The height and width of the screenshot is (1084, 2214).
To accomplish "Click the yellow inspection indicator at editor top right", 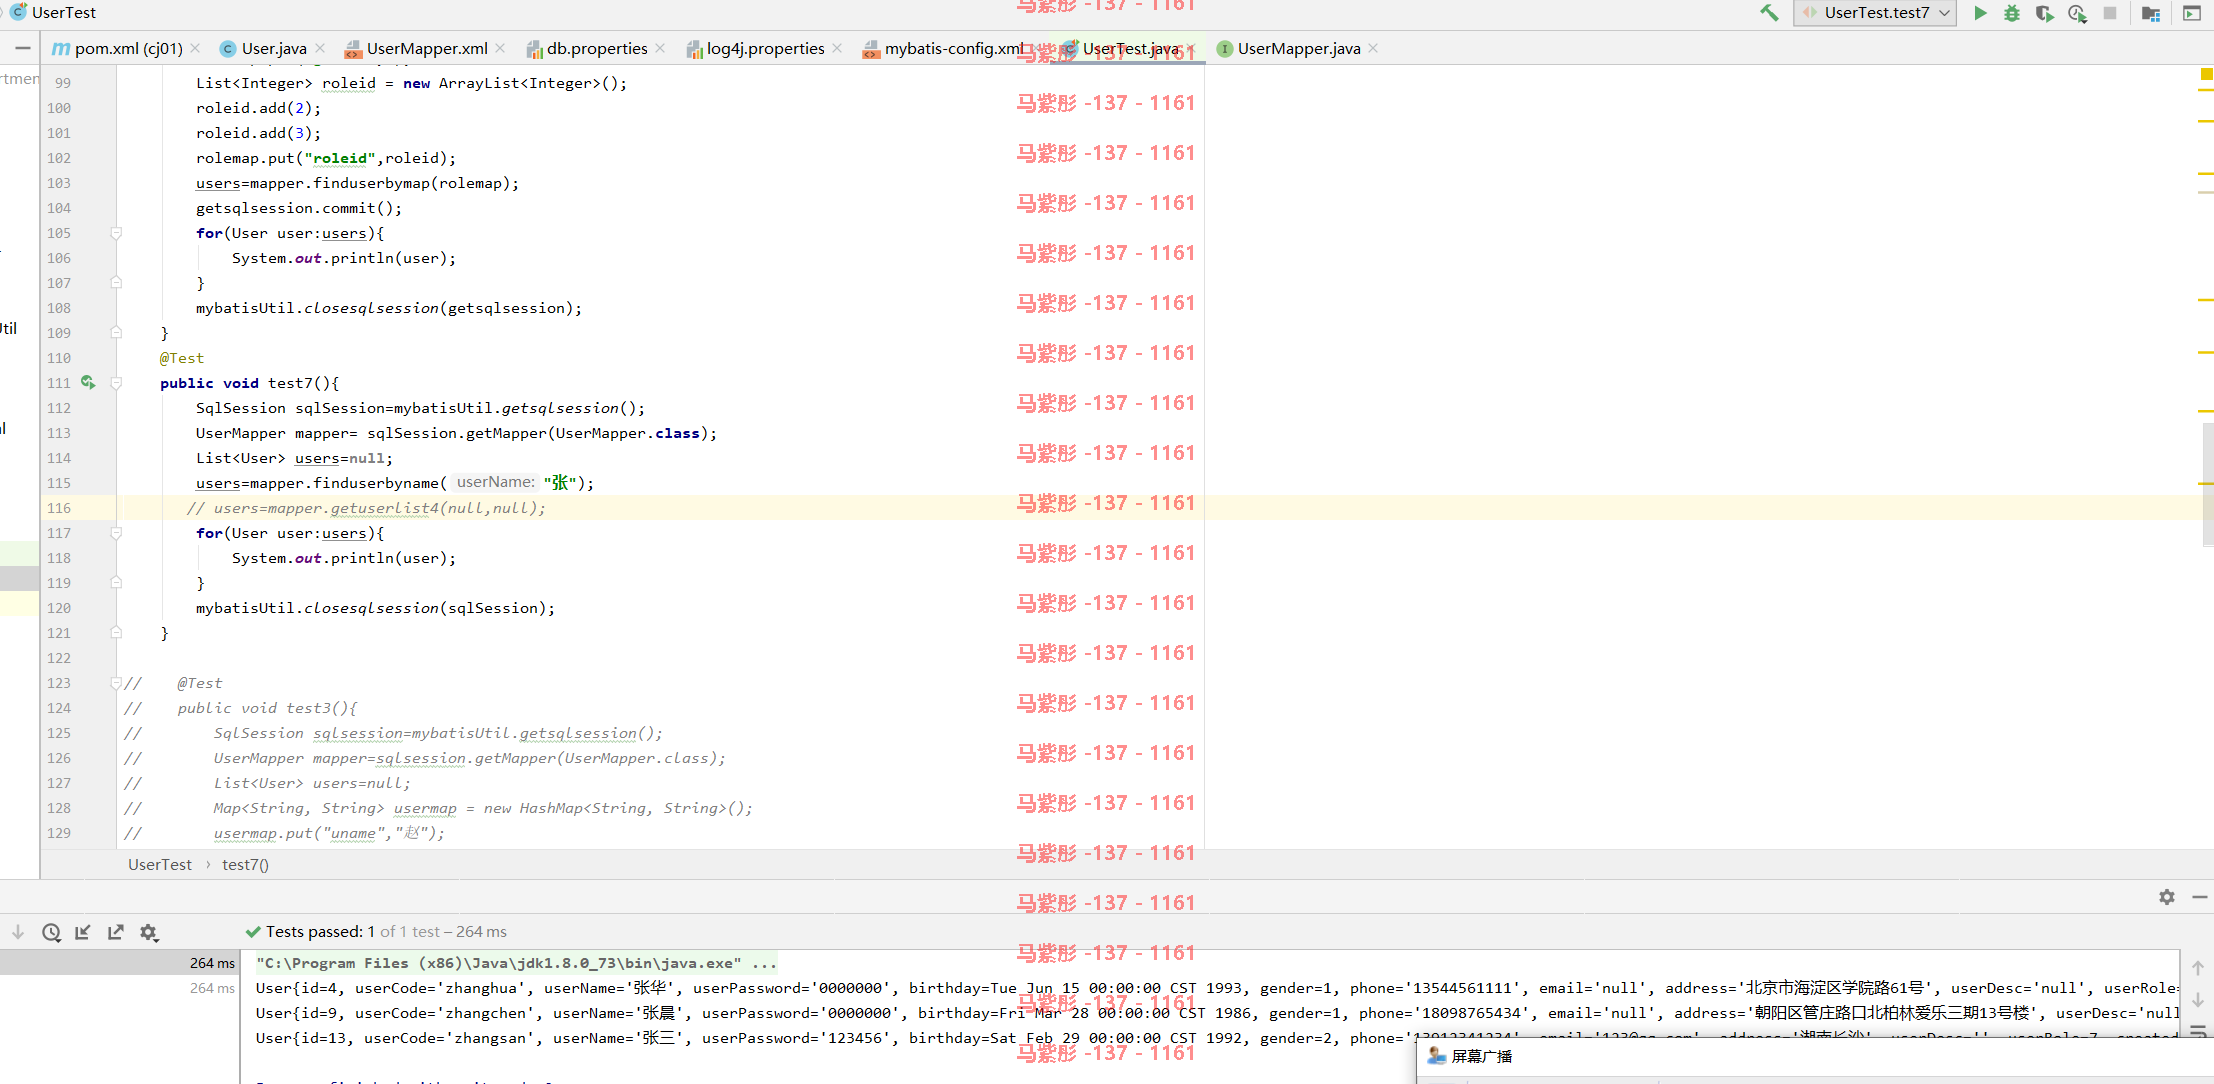I will (x=2206, y=74).
